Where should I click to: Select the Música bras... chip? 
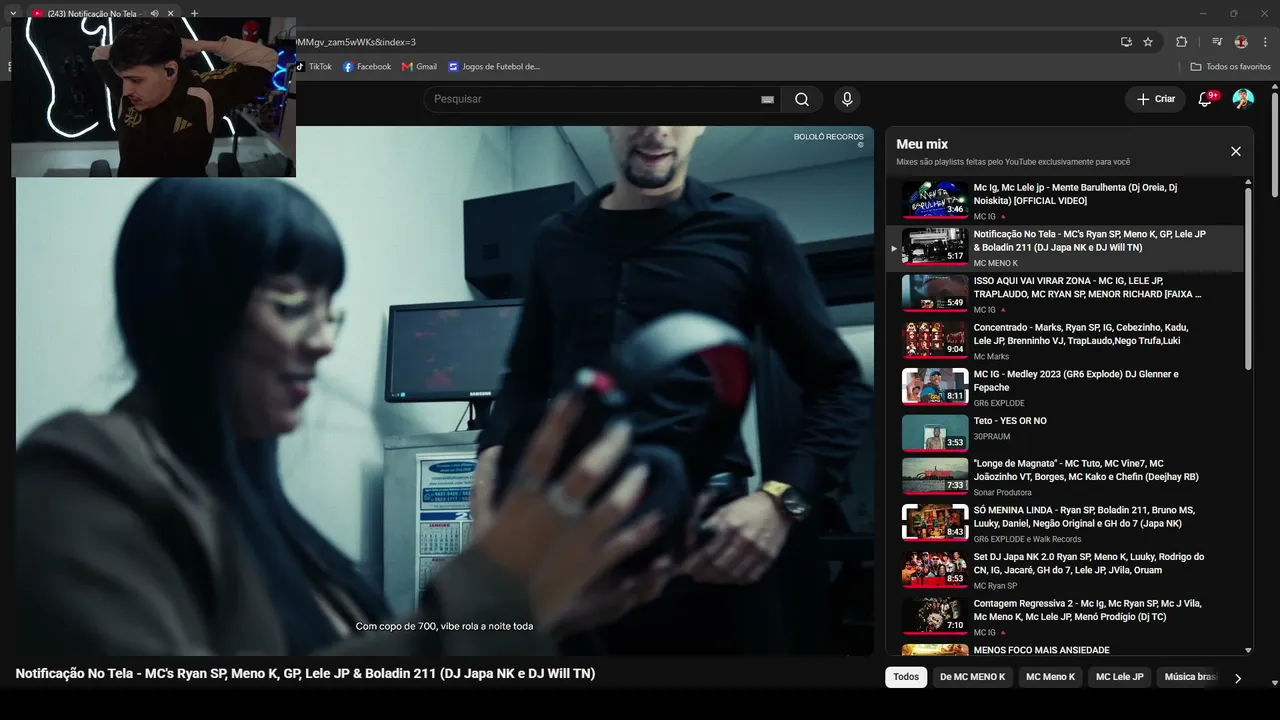click(1190, 677)
